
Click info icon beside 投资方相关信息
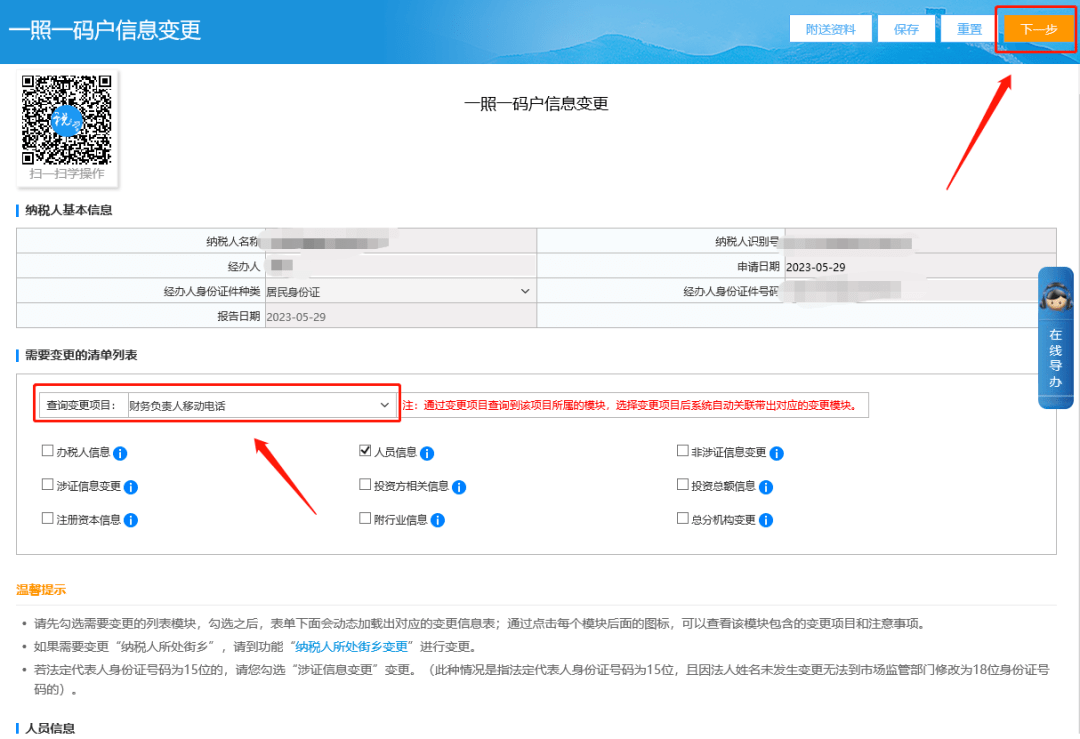click(x=459, y=487)
